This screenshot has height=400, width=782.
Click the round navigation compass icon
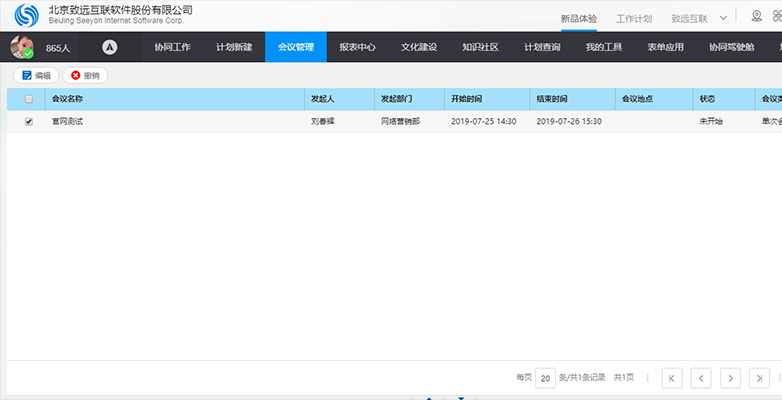pos(110,47)
